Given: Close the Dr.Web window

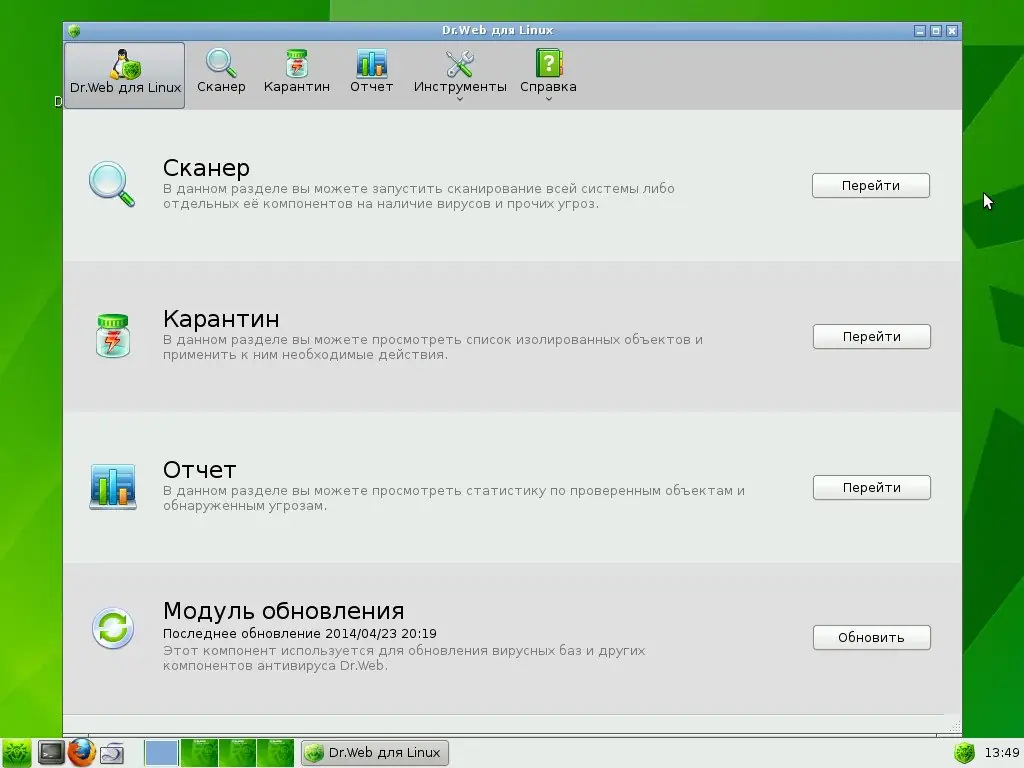Looking at the screenshot, I should click(x=952, y=31).
